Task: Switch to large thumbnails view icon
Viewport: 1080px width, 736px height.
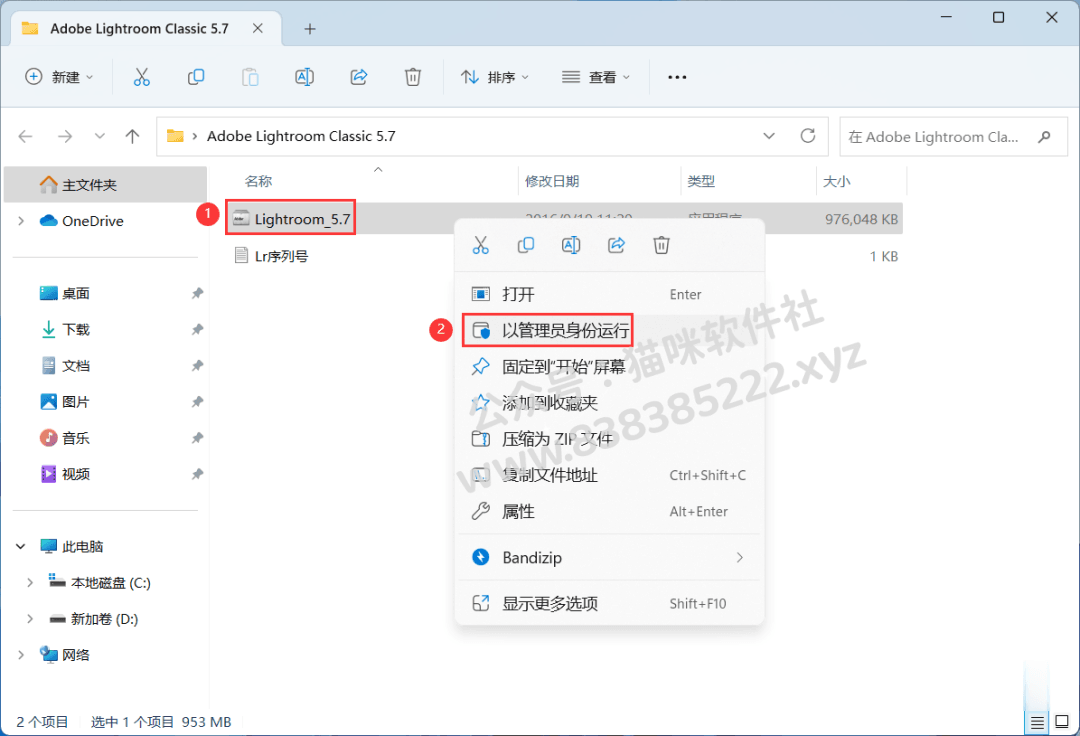Action: click(1062, 722)
